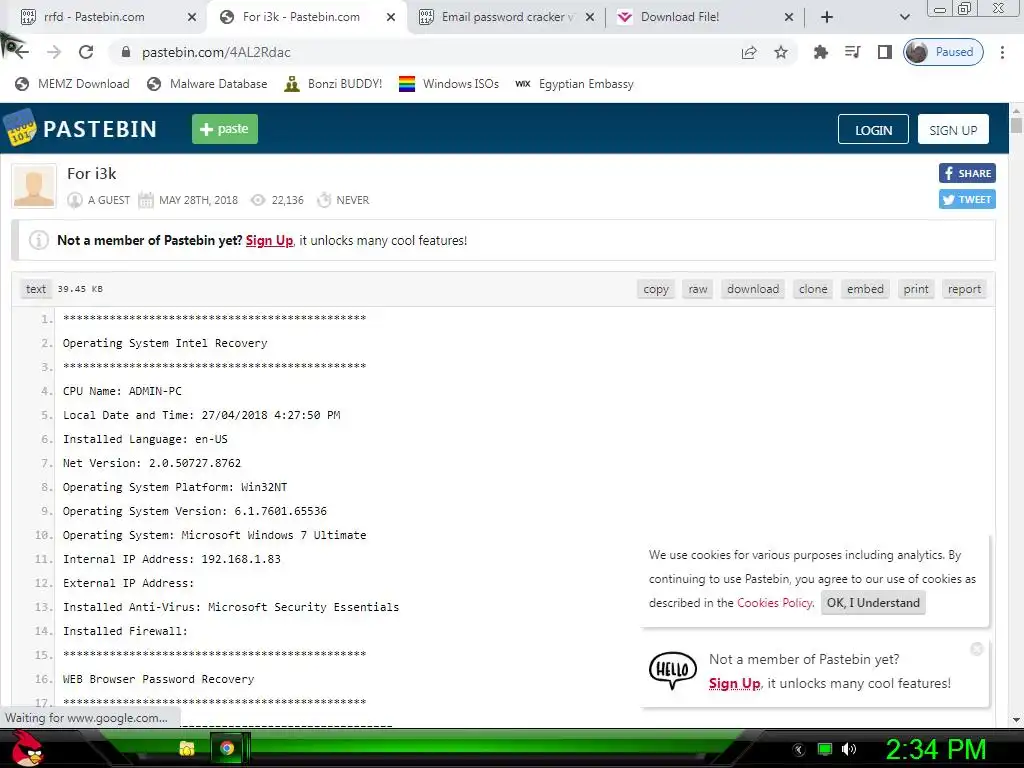Dismiss the Hello sign-up popup
The height and width of the screenshot is (768, 1024).
tap(977, 648)
